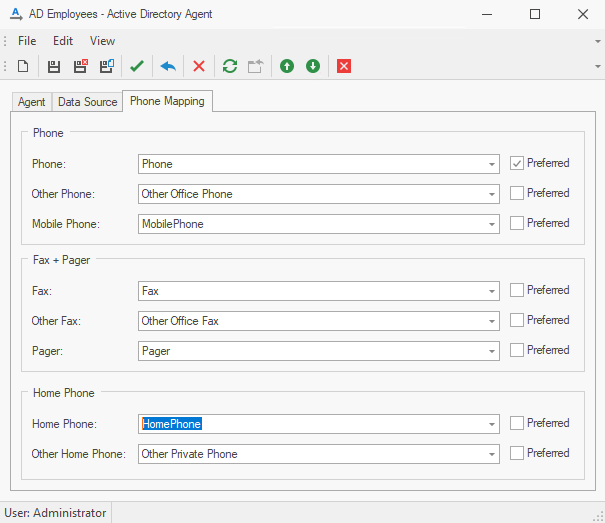Click the 'Home Phone' group box heading
This screenshot has height=523, width=605.
(64, 393)
